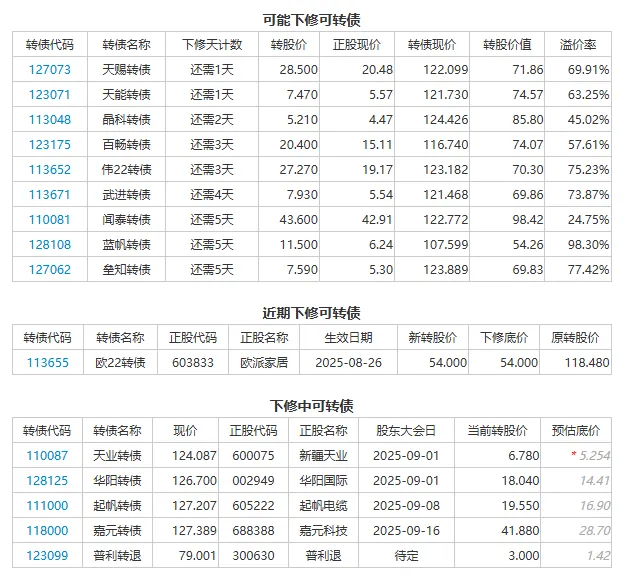Viewport: 640px width, 578px height.
Task: Click the 当前转股价 column header
Action: pyautogui.click(x=497, y=431)
